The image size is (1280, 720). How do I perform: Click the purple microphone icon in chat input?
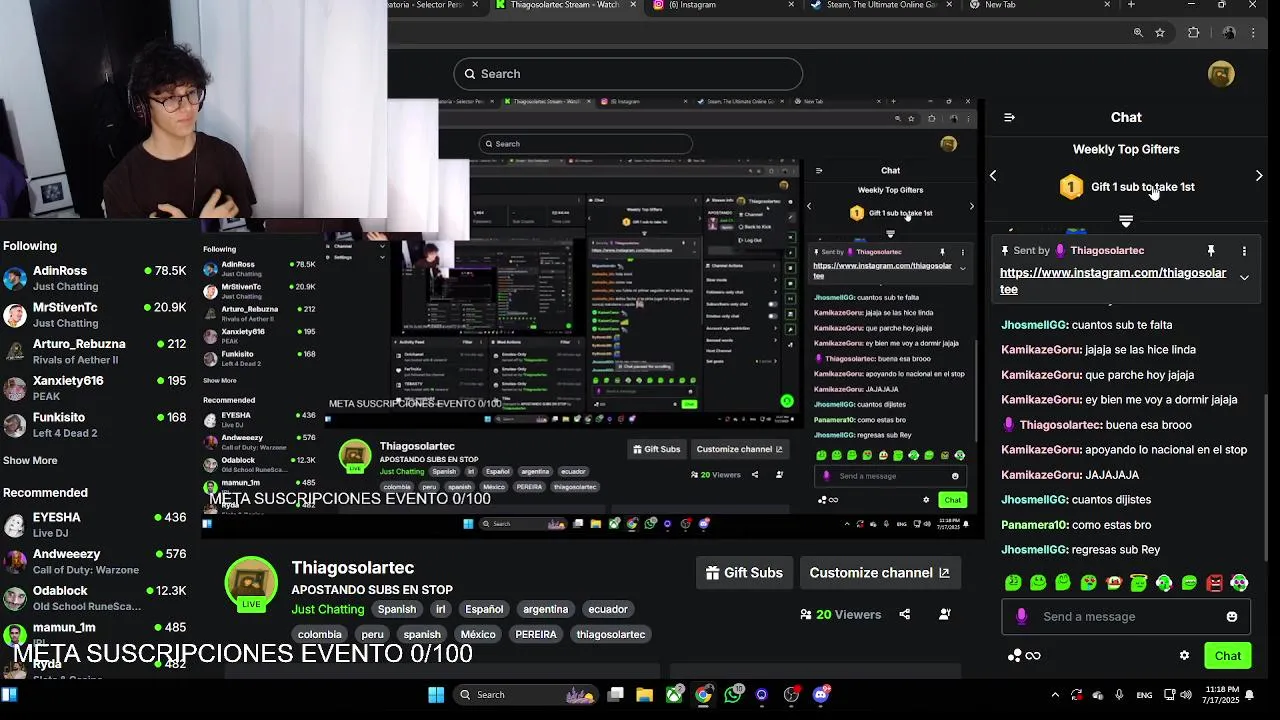tap(1021, 617)
